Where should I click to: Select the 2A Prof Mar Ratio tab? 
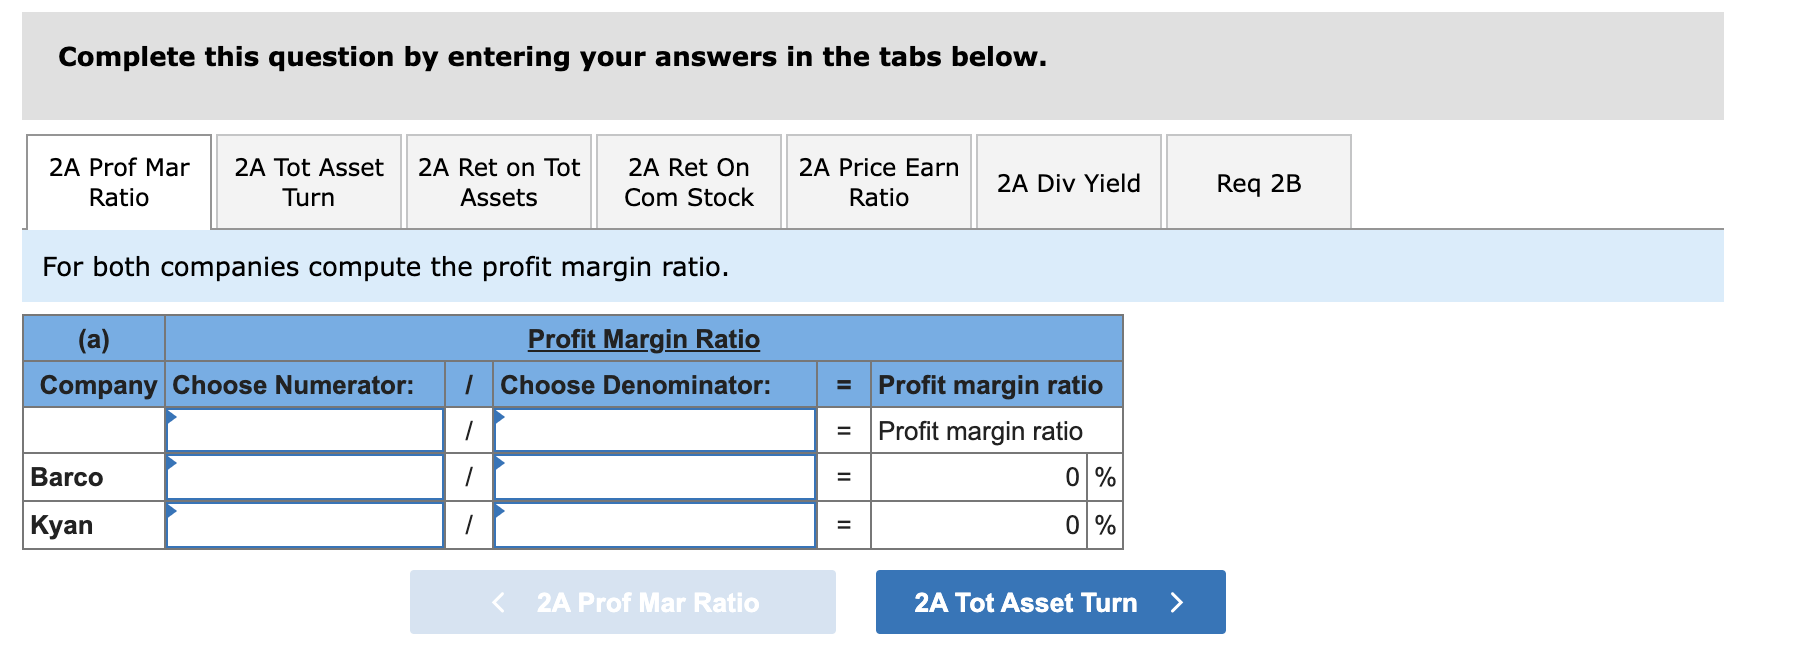pyautogui.click(x=118, y=181)
